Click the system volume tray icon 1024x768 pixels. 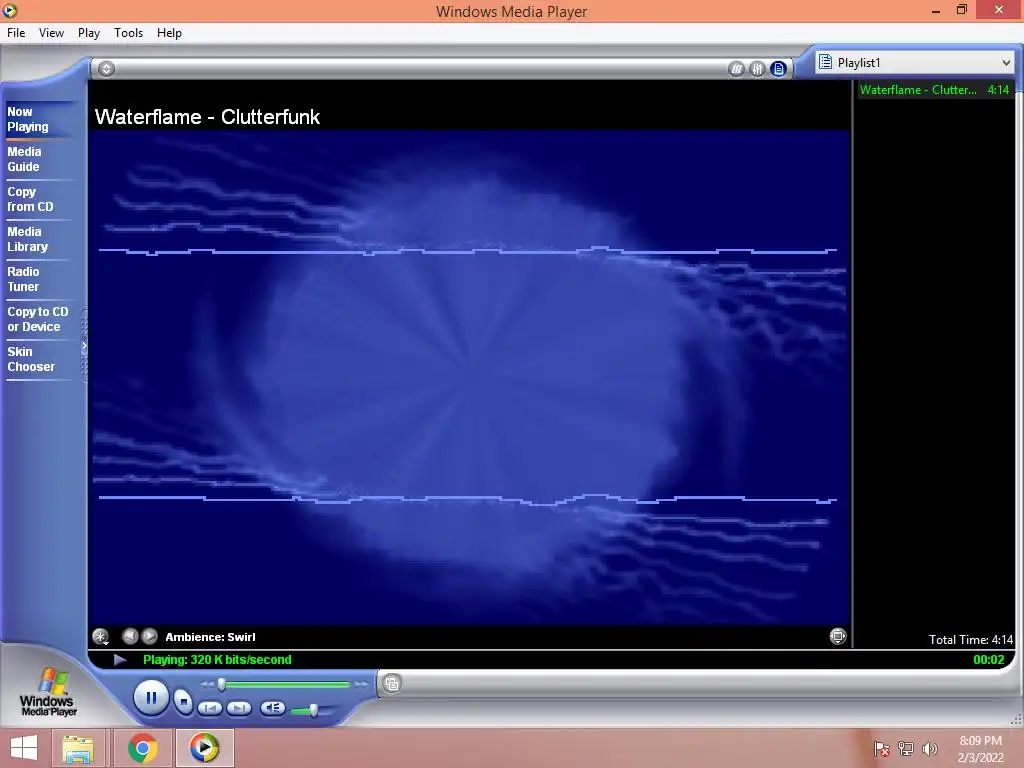click(x=930, y=749)
